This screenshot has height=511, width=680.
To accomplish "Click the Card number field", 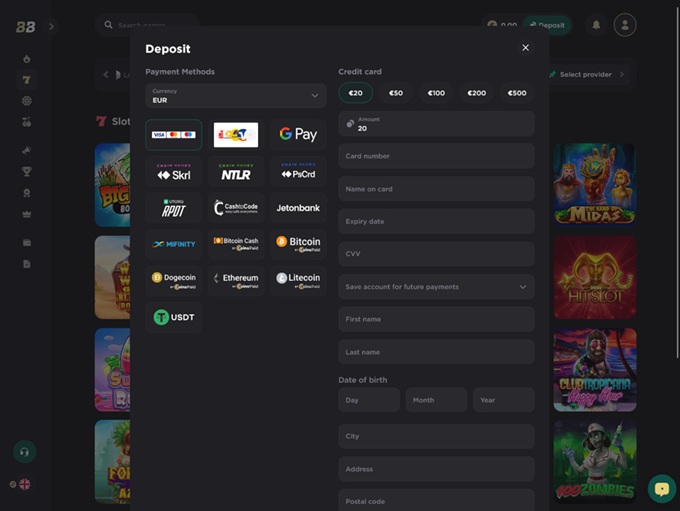I will click(x=436, y=156).
